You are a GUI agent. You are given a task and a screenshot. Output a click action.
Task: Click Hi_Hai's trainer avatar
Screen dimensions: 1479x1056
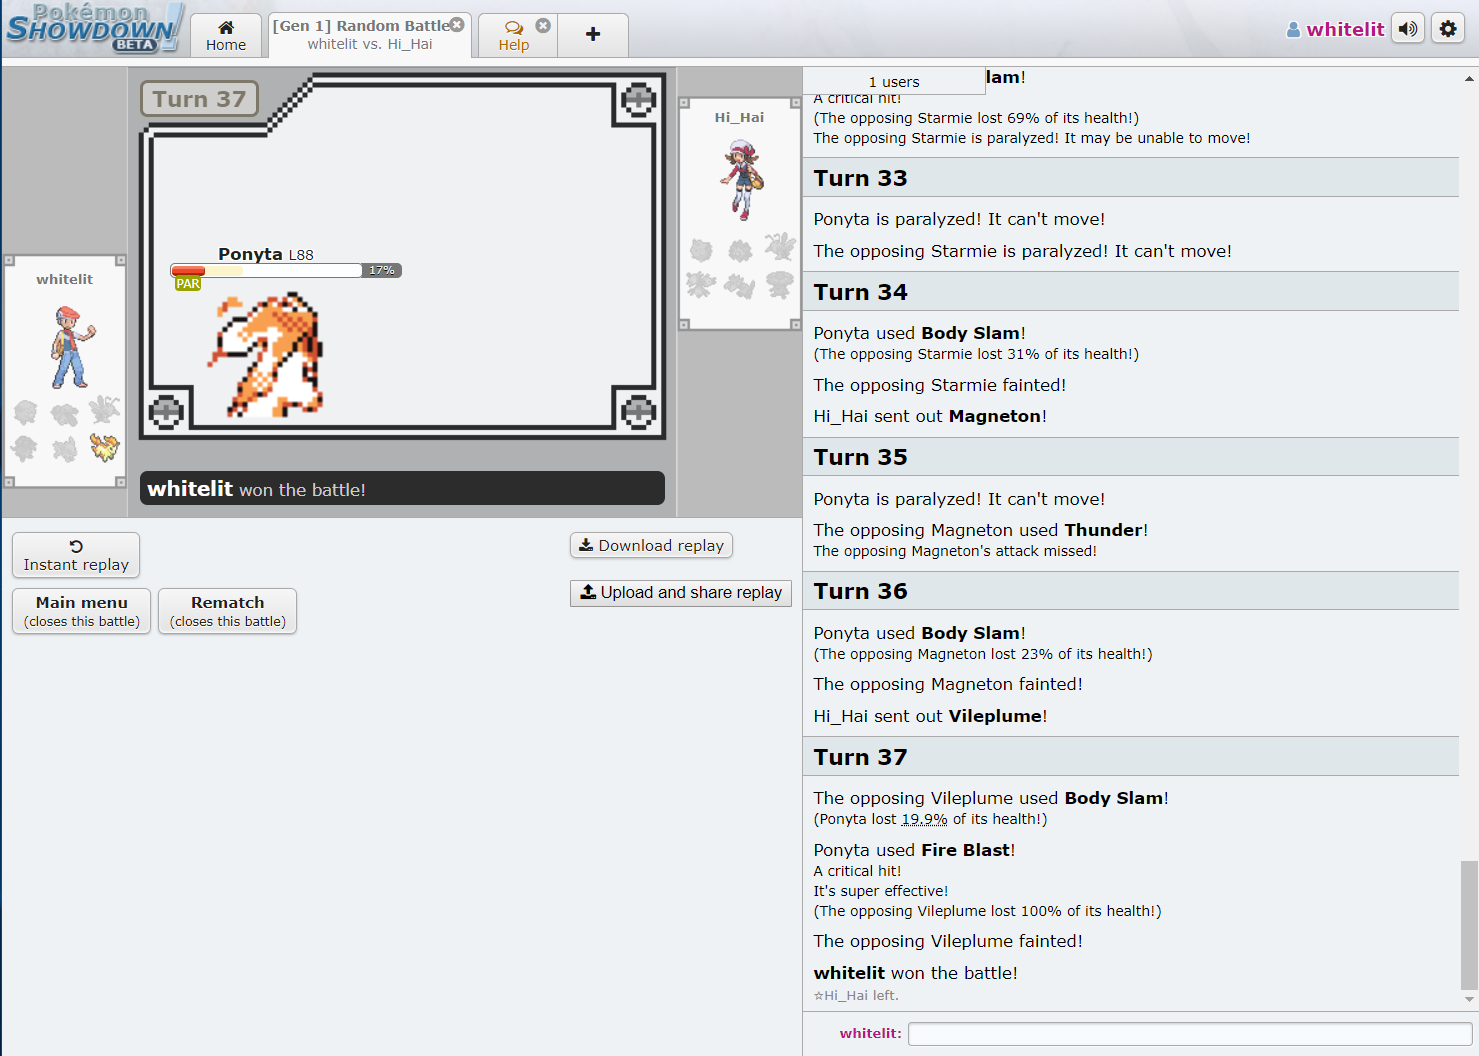[x=741, y=180]
